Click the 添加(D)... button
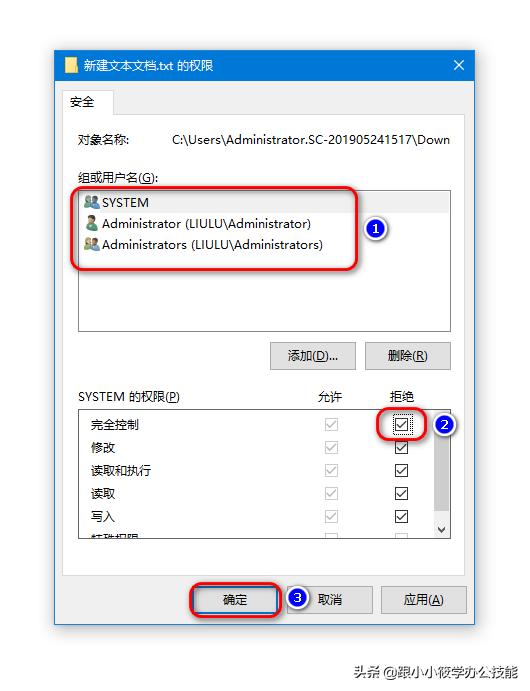 click(313, 356)
